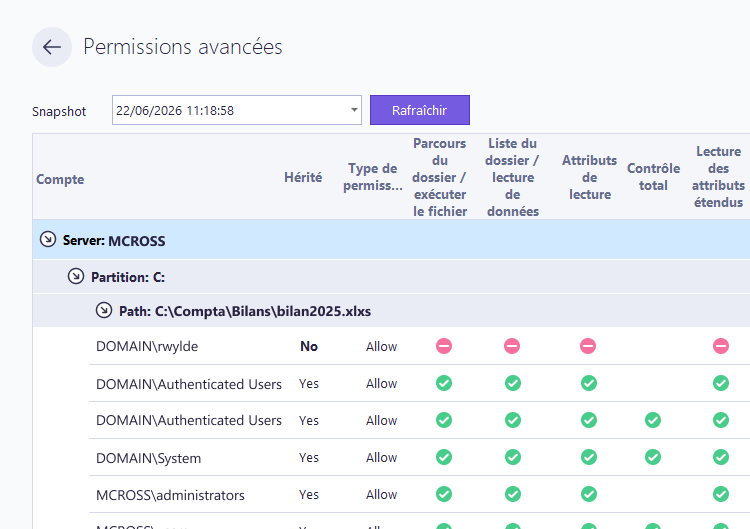The width and height of the screenshot is (750, 529).
Task: Click the Snapshot label
Action: (x=59, y=111)
